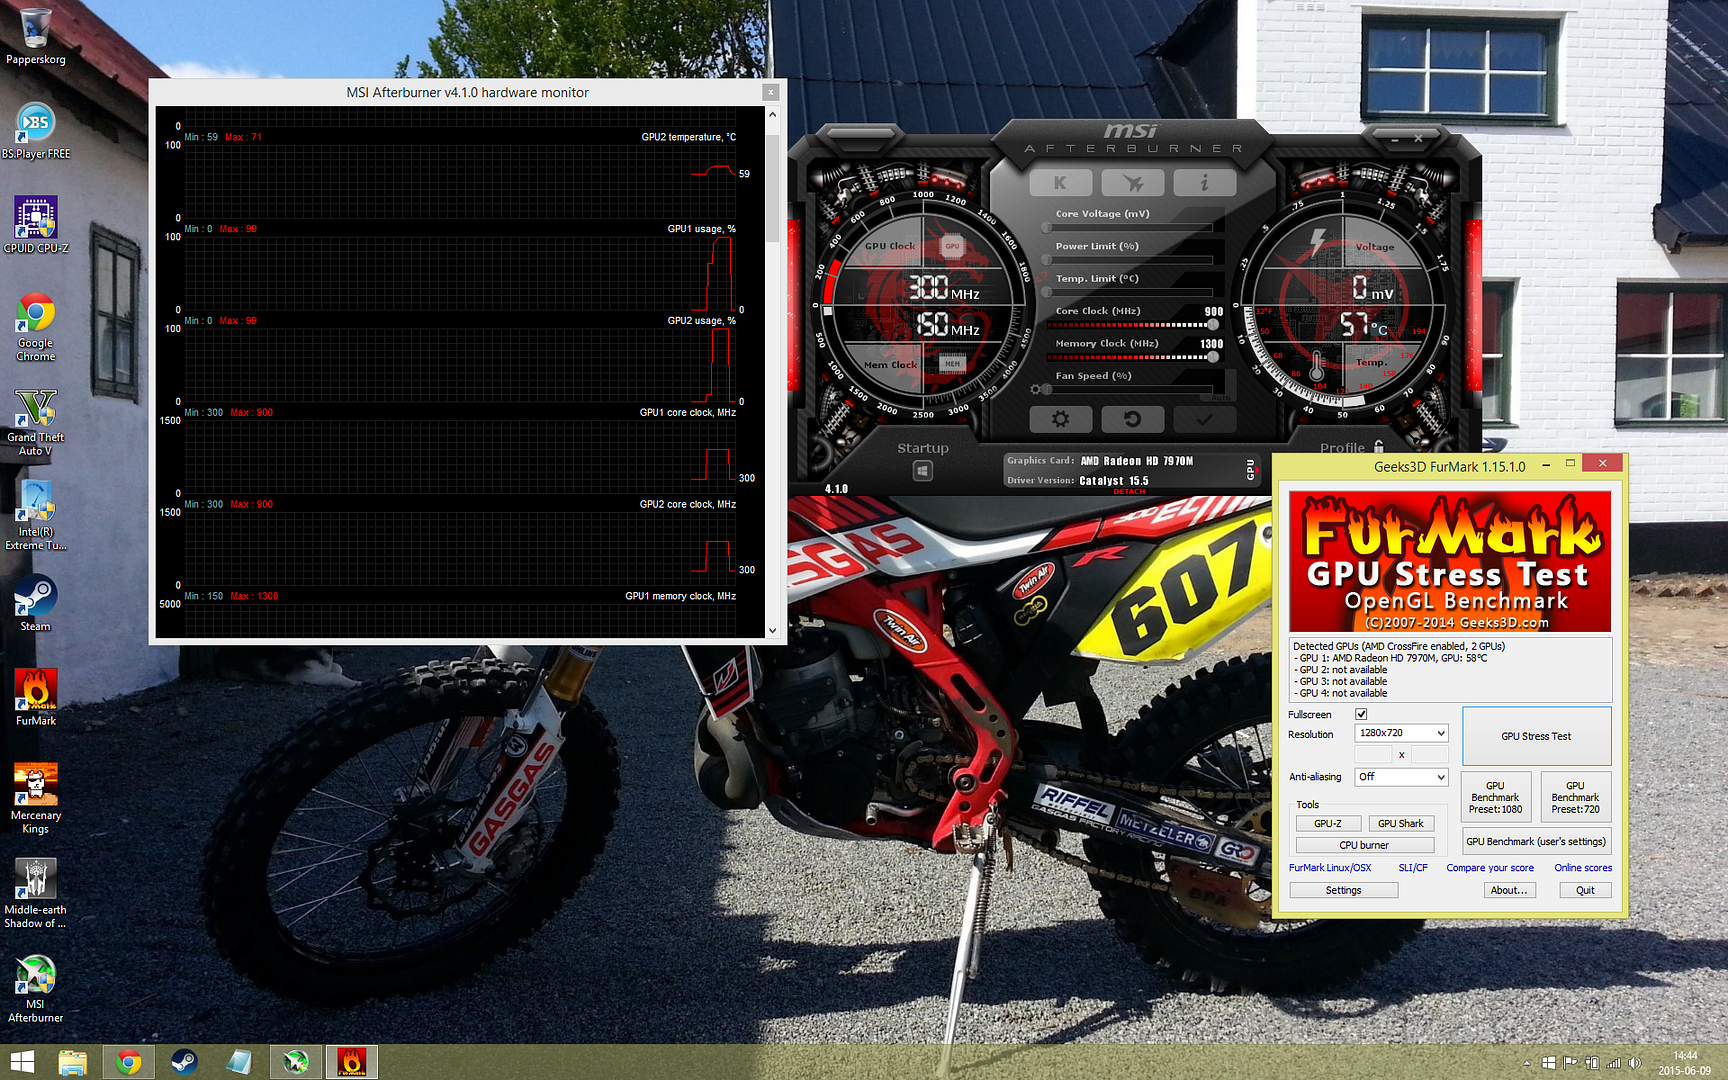Open the information 'i' button in Afterburner

(x=1204, y=183)
